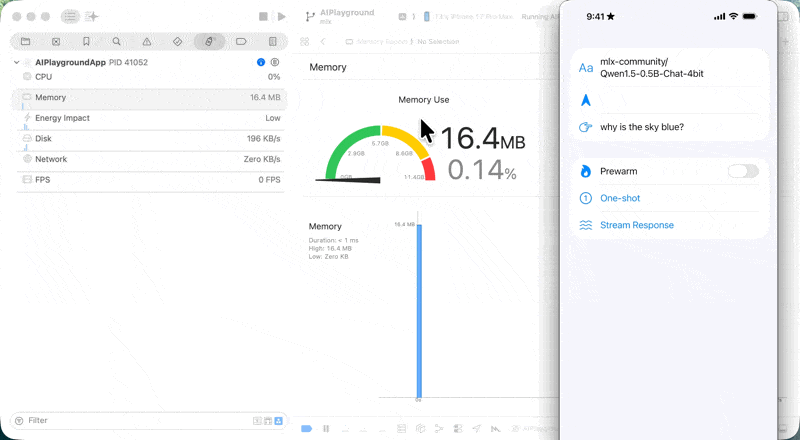
Task: Open the filter options dropdown icon
Action: 18,421
